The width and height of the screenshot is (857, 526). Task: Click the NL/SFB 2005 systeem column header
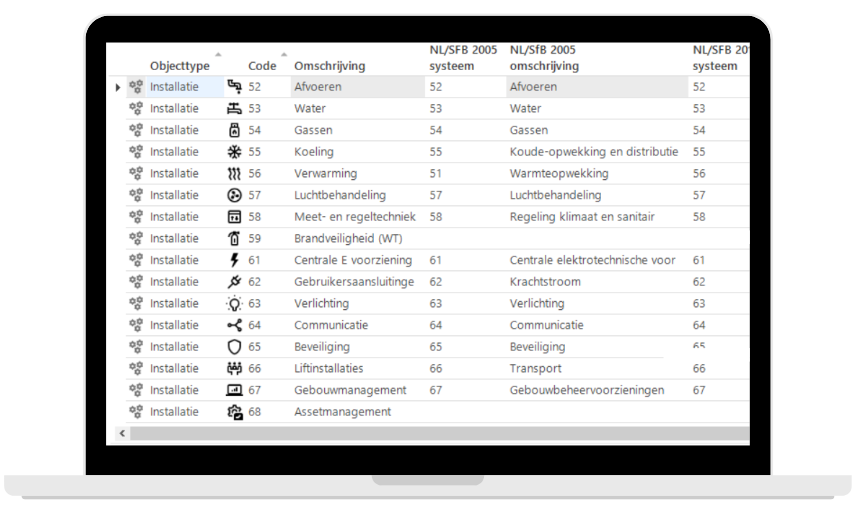pos(463,58)
